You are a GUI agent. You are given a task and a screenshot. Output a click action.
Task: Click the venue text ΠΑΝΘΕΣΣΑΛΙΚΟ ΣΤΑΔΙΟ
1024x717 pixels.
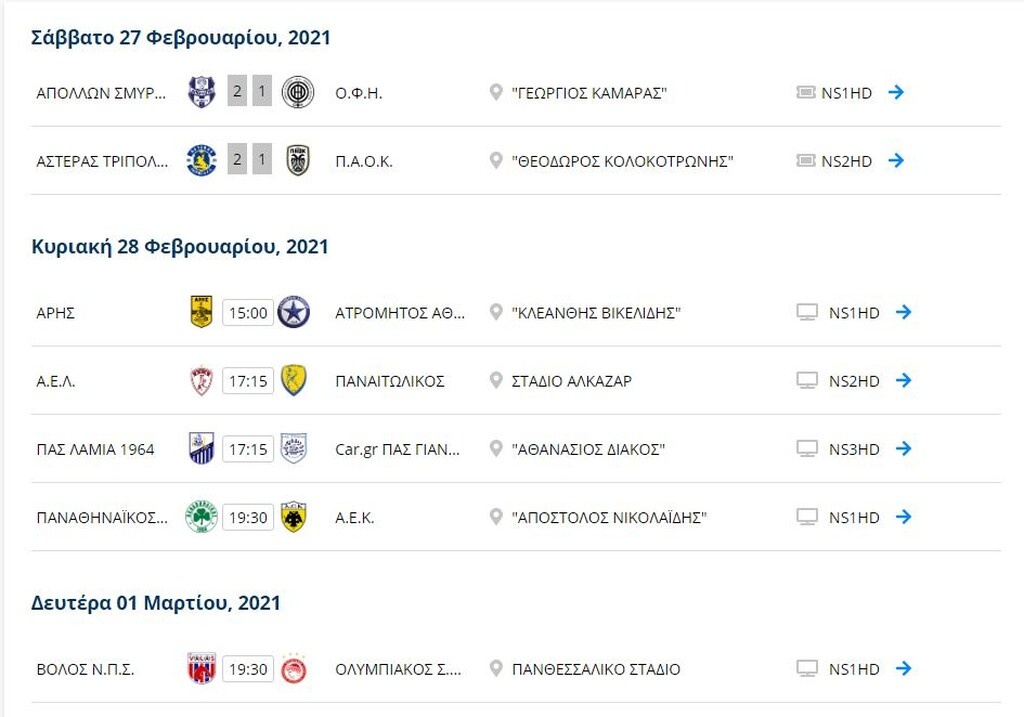(x=597, y=669)
